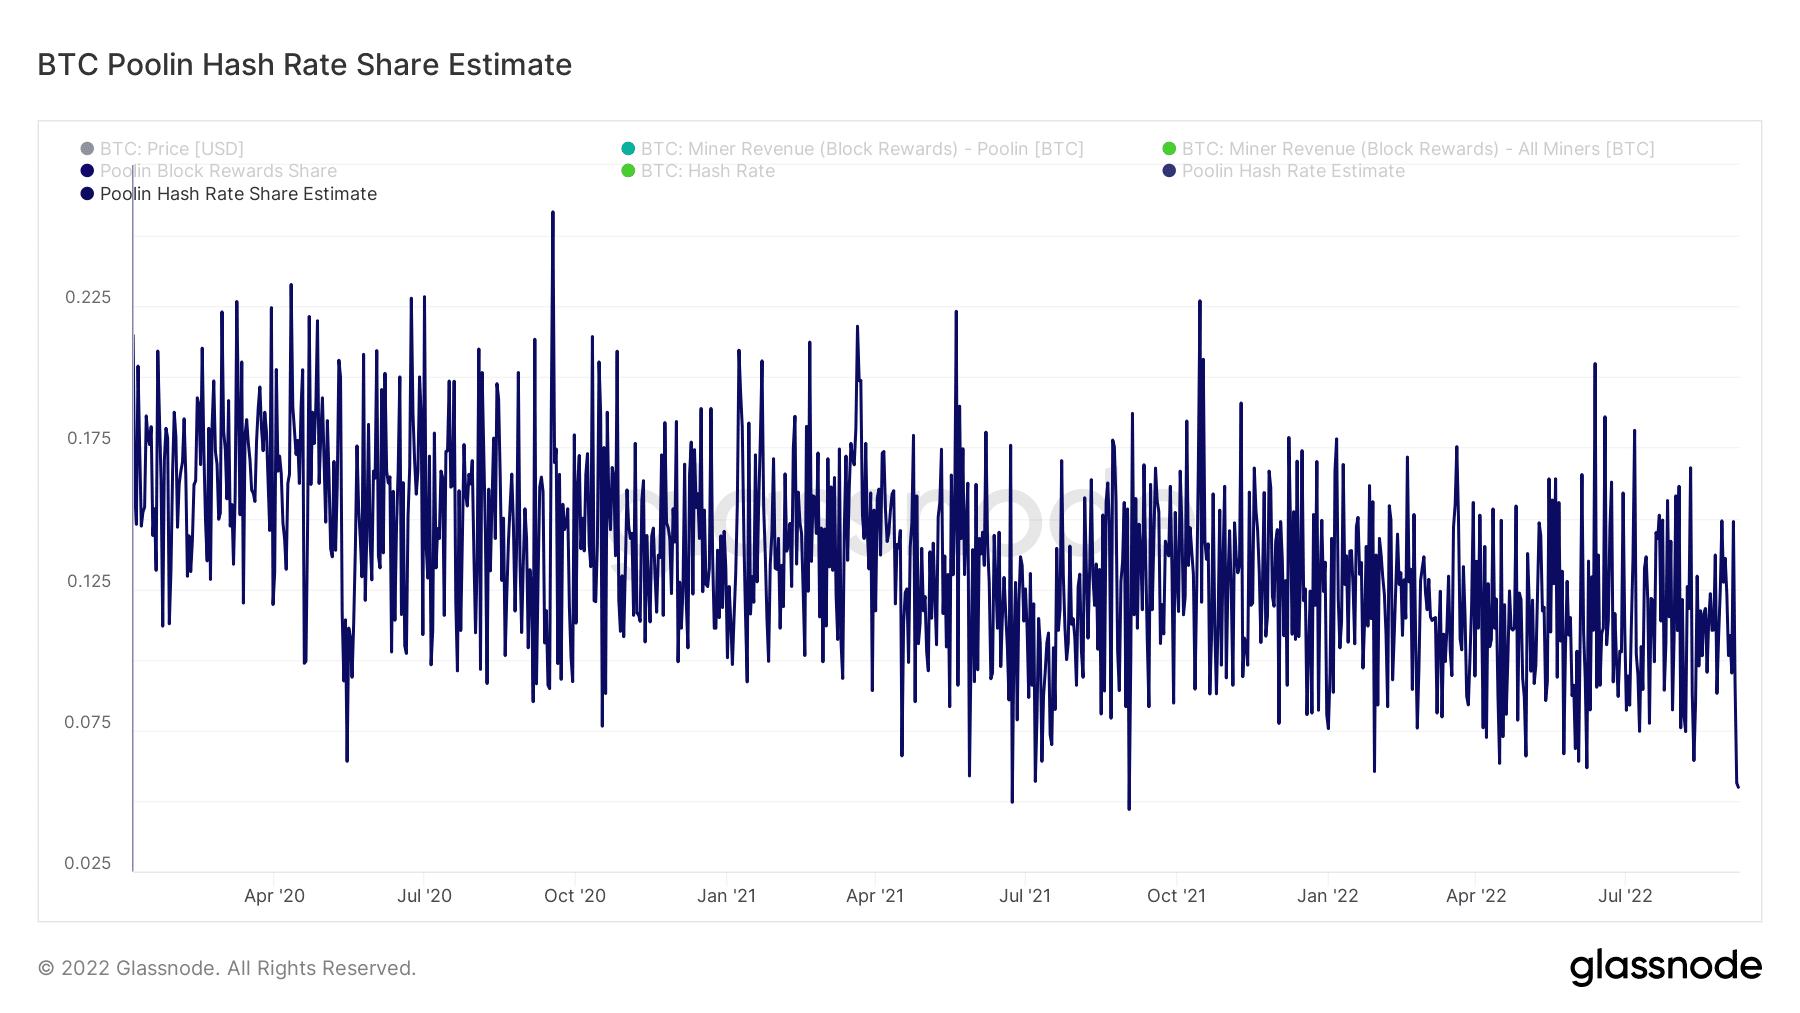
Task: Toggle the BTC: Price [USD] legend dot
Action: (x=87, y=149)
